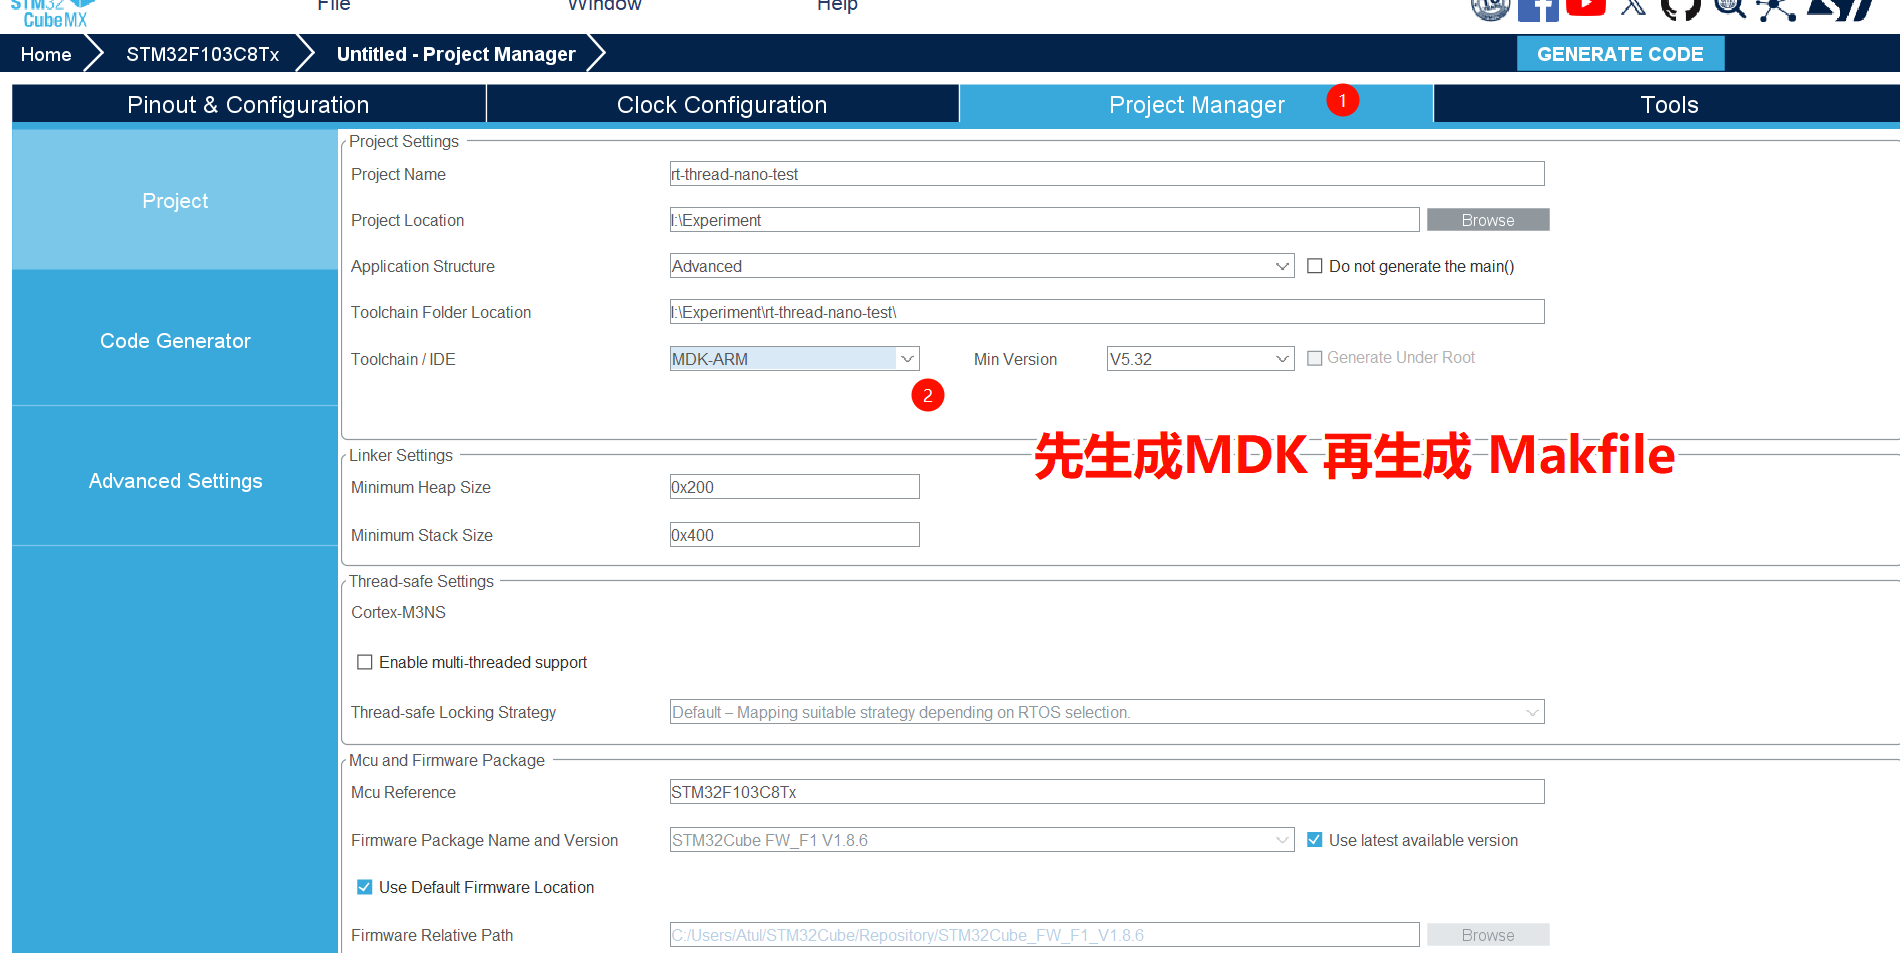
Task: Toggle Generate Under Root checkbox
Action: coord(1315,358)
